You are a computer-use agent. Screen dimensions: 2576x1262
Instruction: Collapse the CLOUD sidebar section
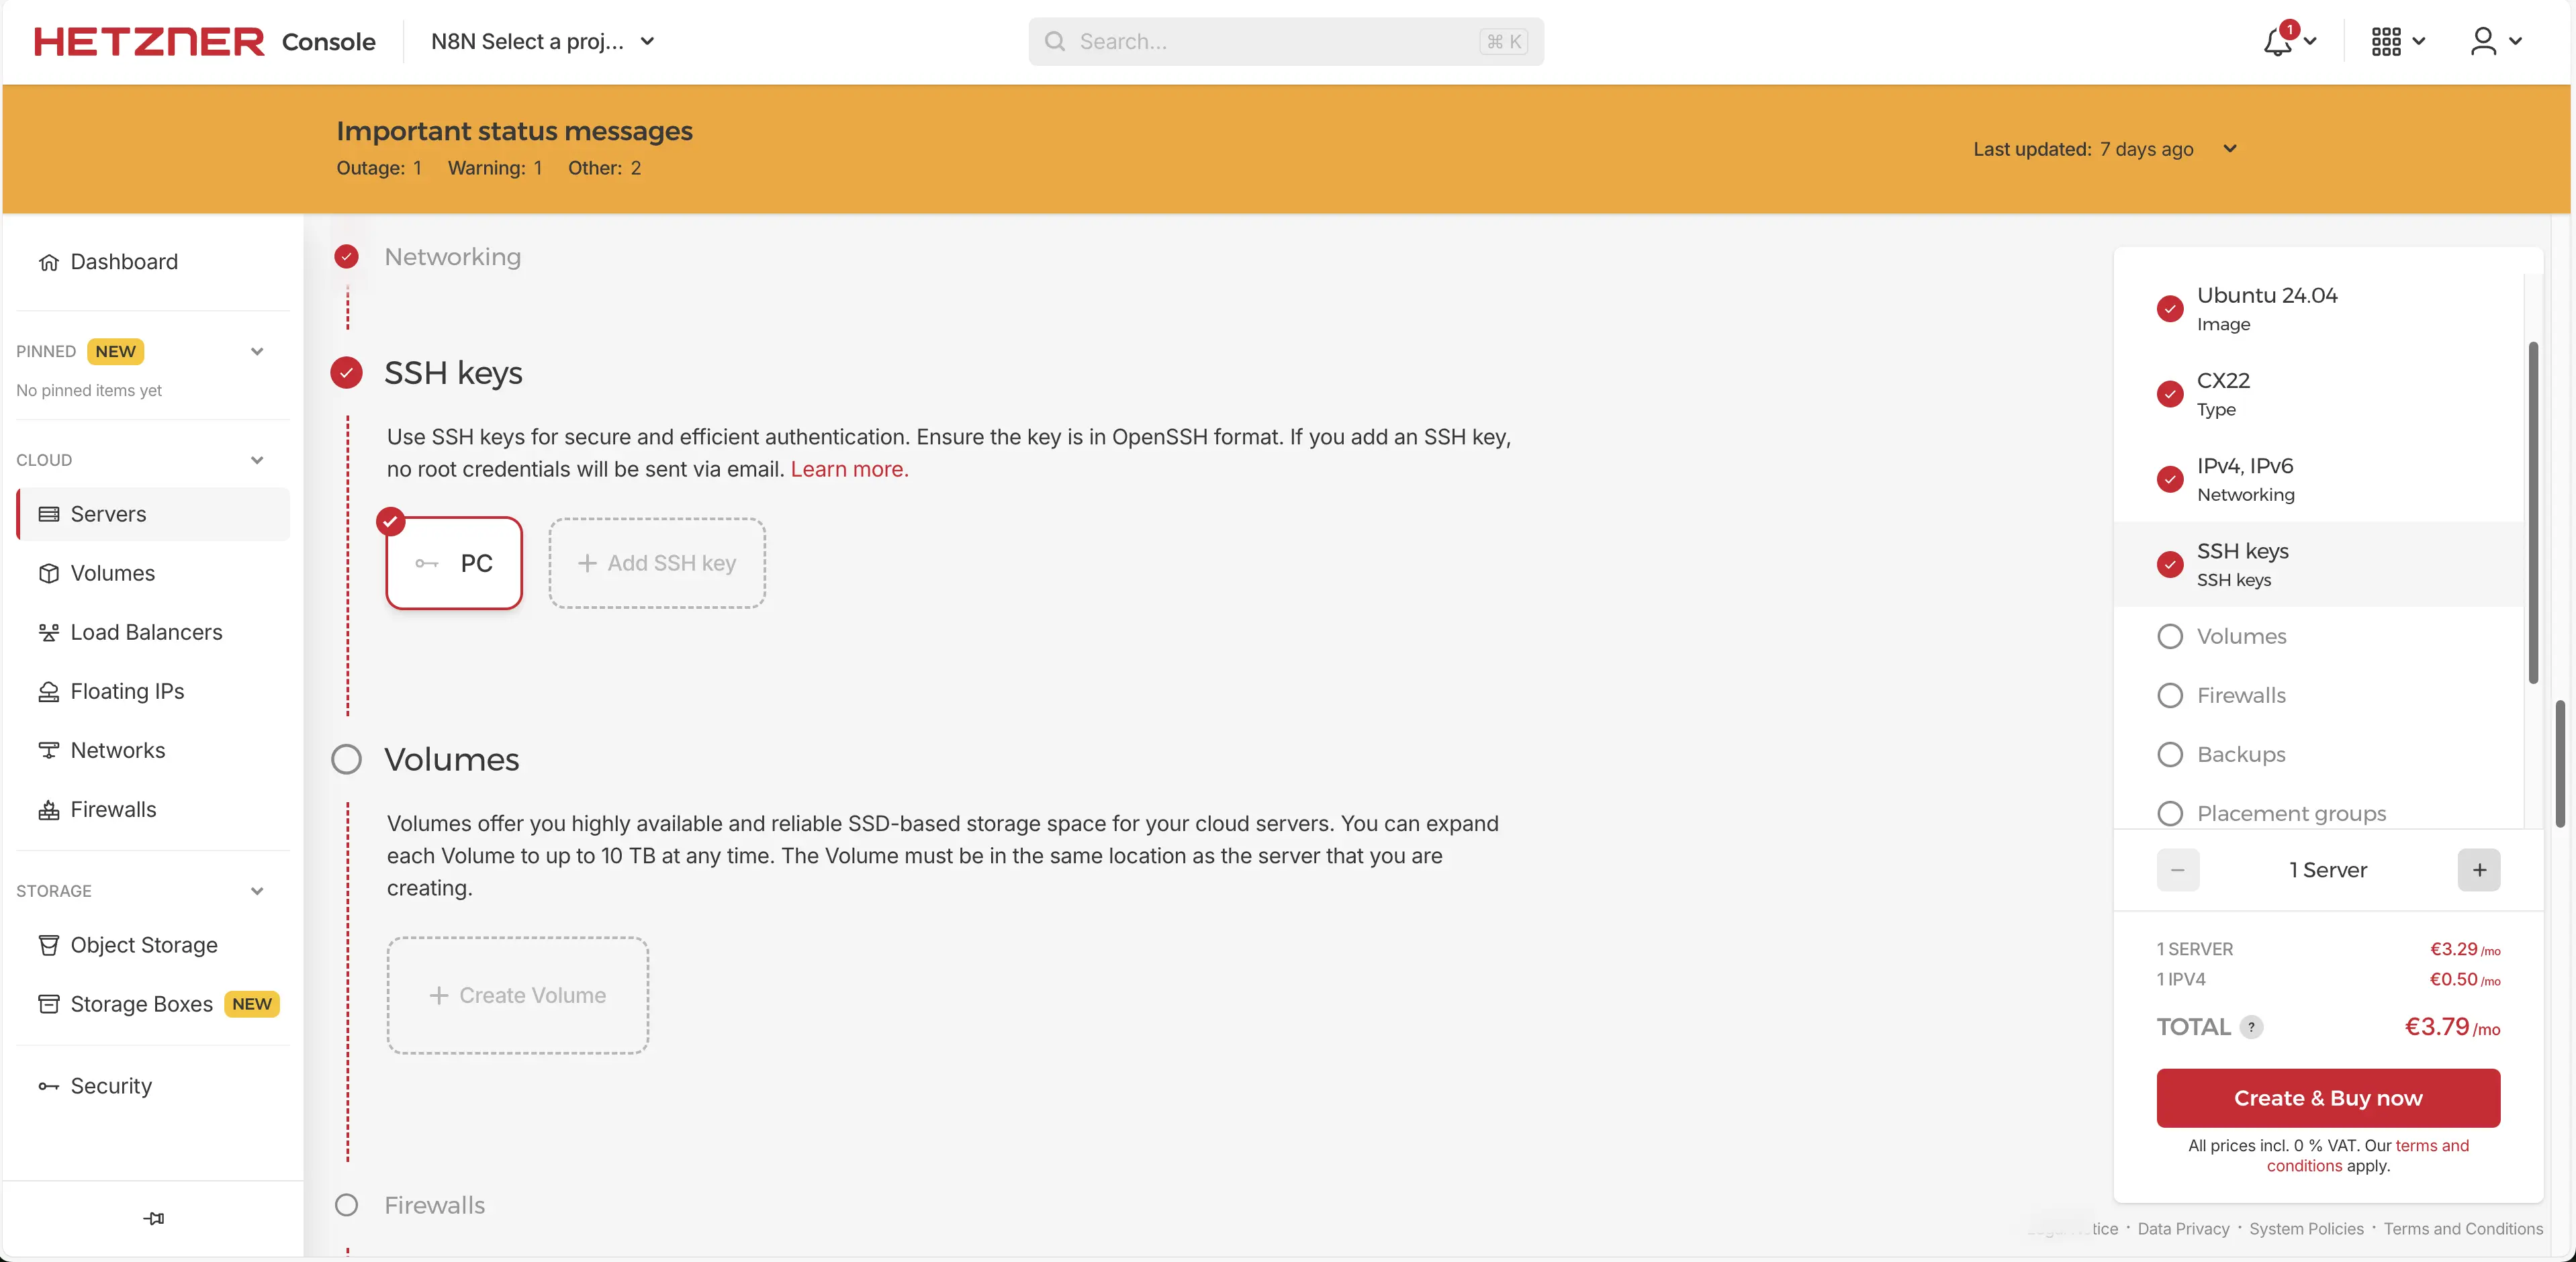coord(257,460)
